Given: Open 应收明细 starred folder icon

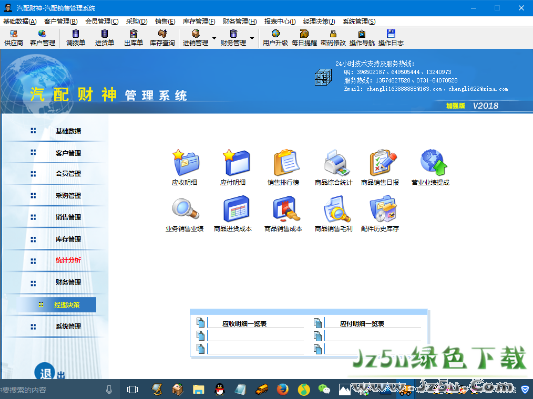Looking at the screenshot, I should (x=185, y=162).
